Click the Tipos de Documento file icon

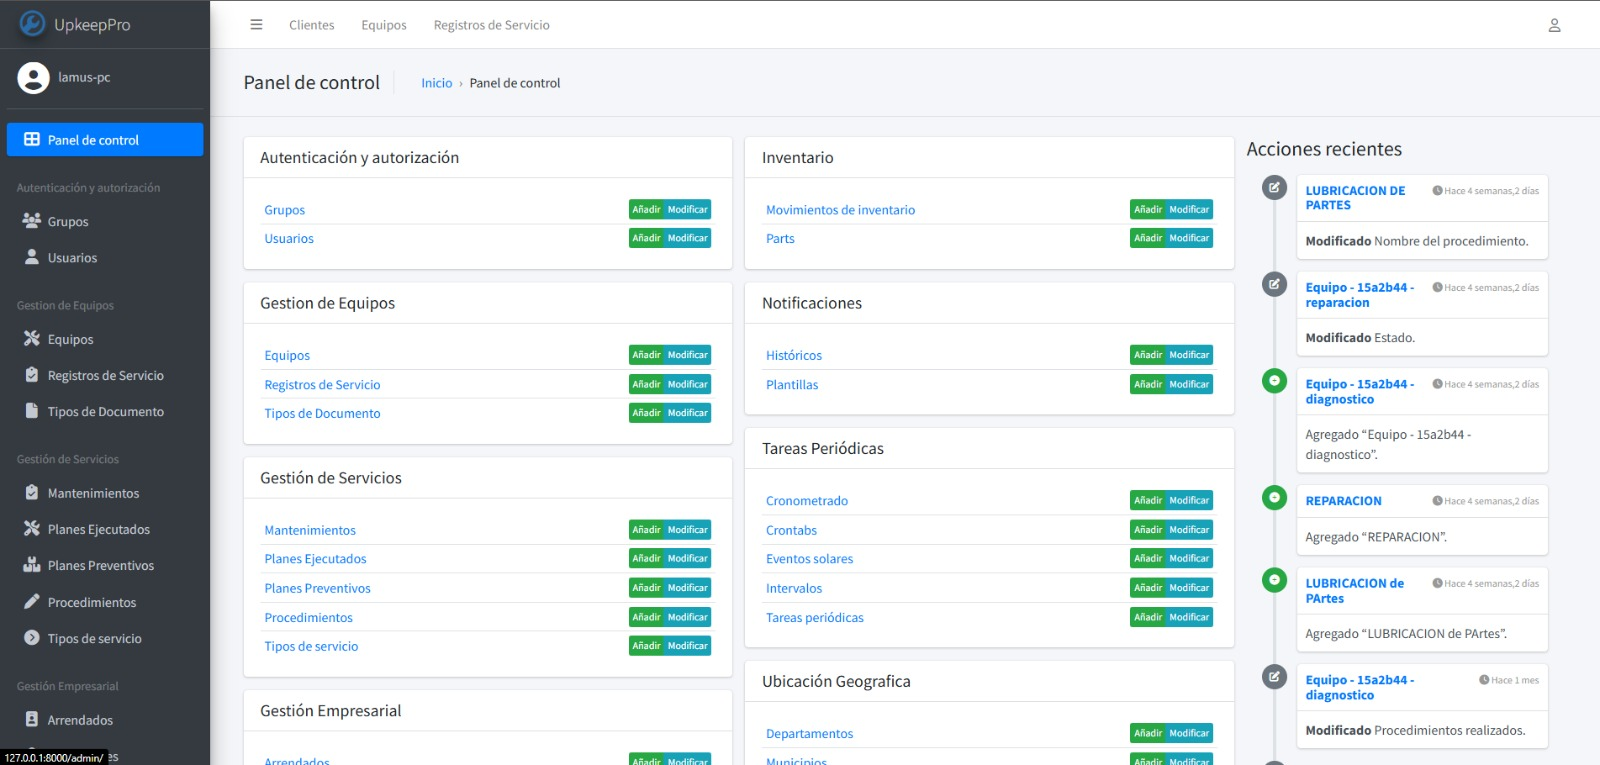[32, 411]
